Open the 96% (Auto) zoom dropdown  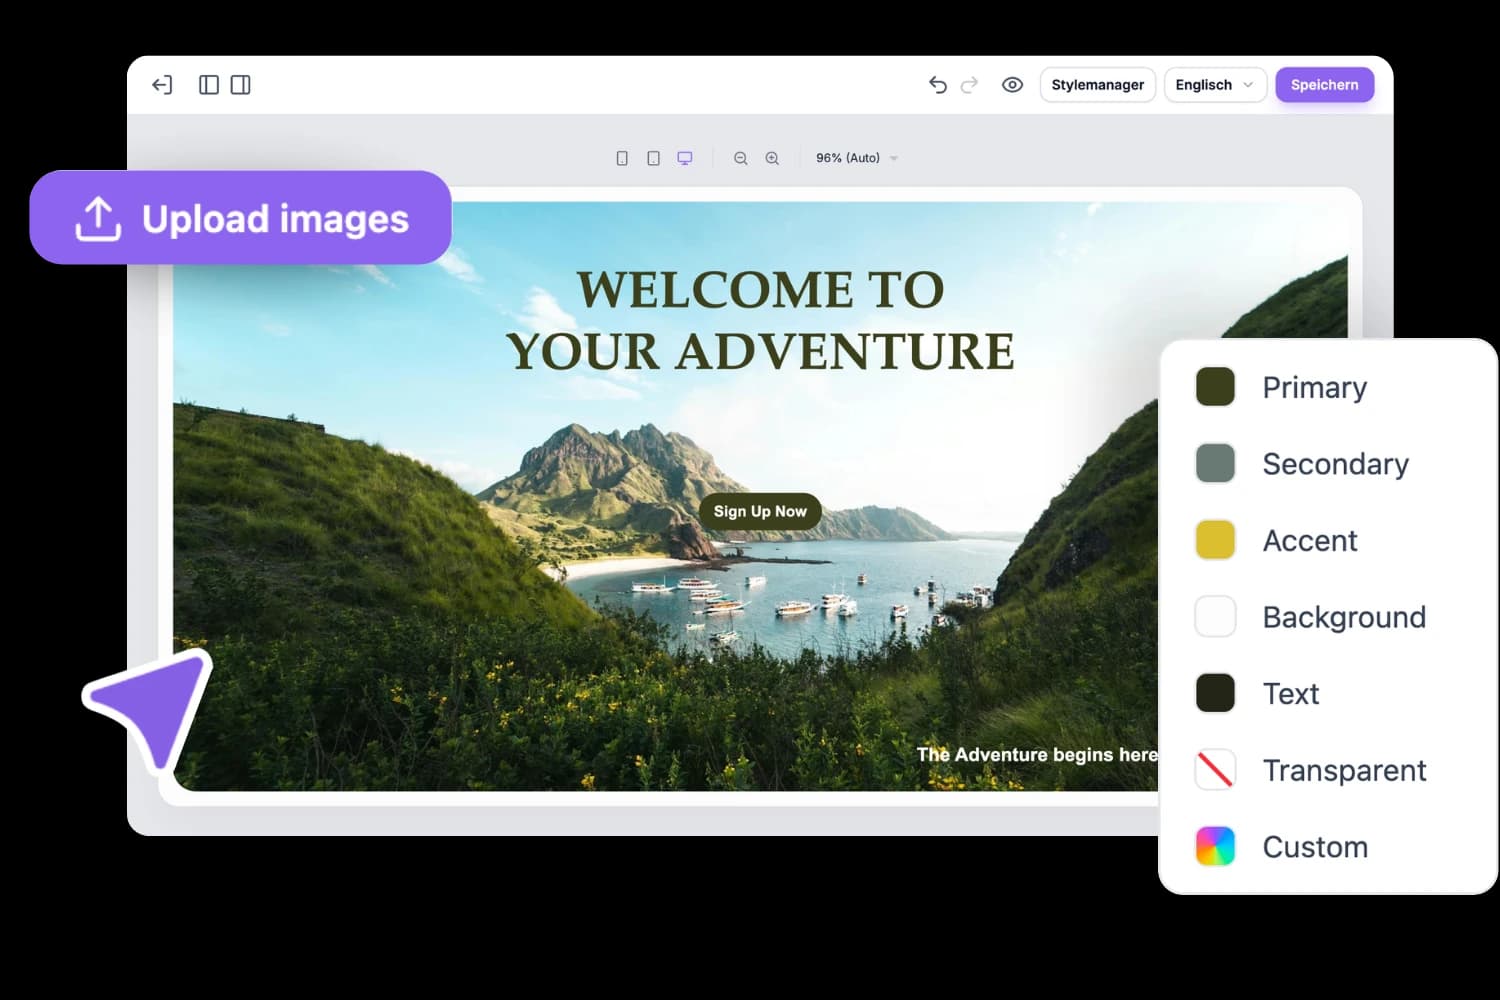(x=855, y=157)
